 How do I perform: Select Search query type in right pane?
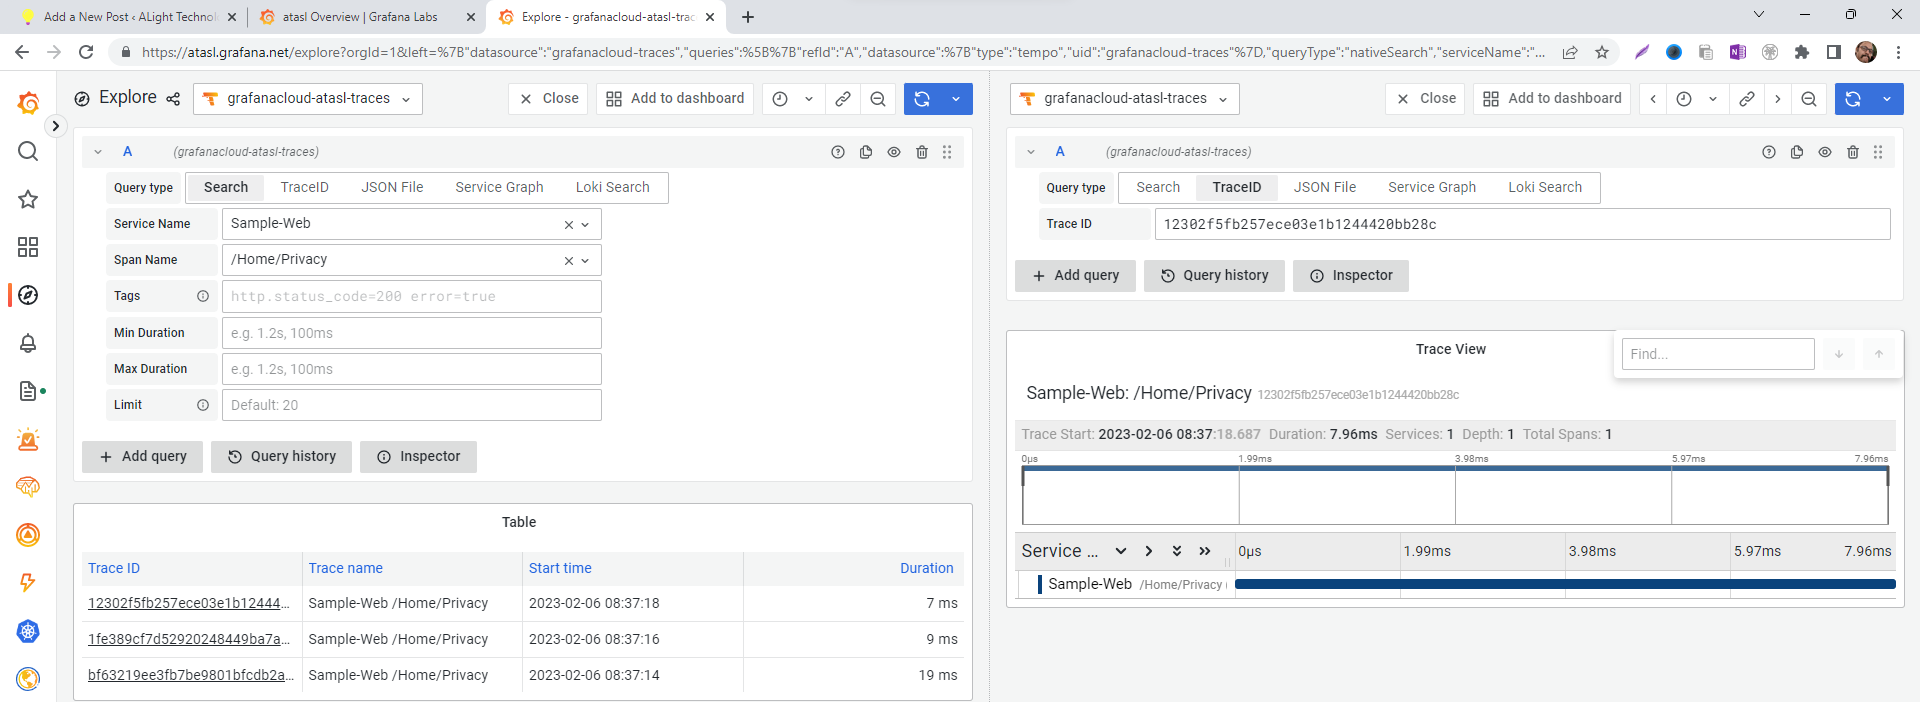(1158, 187)
